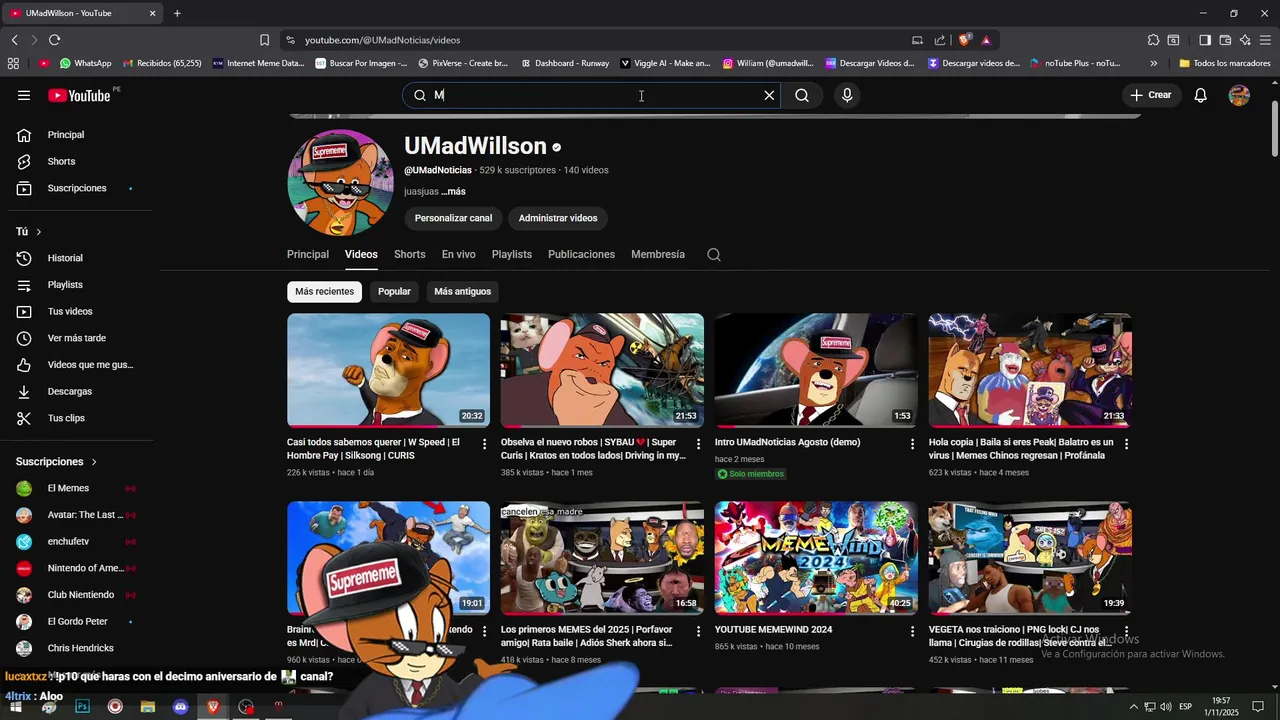Click Personalizar canal button
The height and width of the screenshot is (720, 1280).
[453, 218]
